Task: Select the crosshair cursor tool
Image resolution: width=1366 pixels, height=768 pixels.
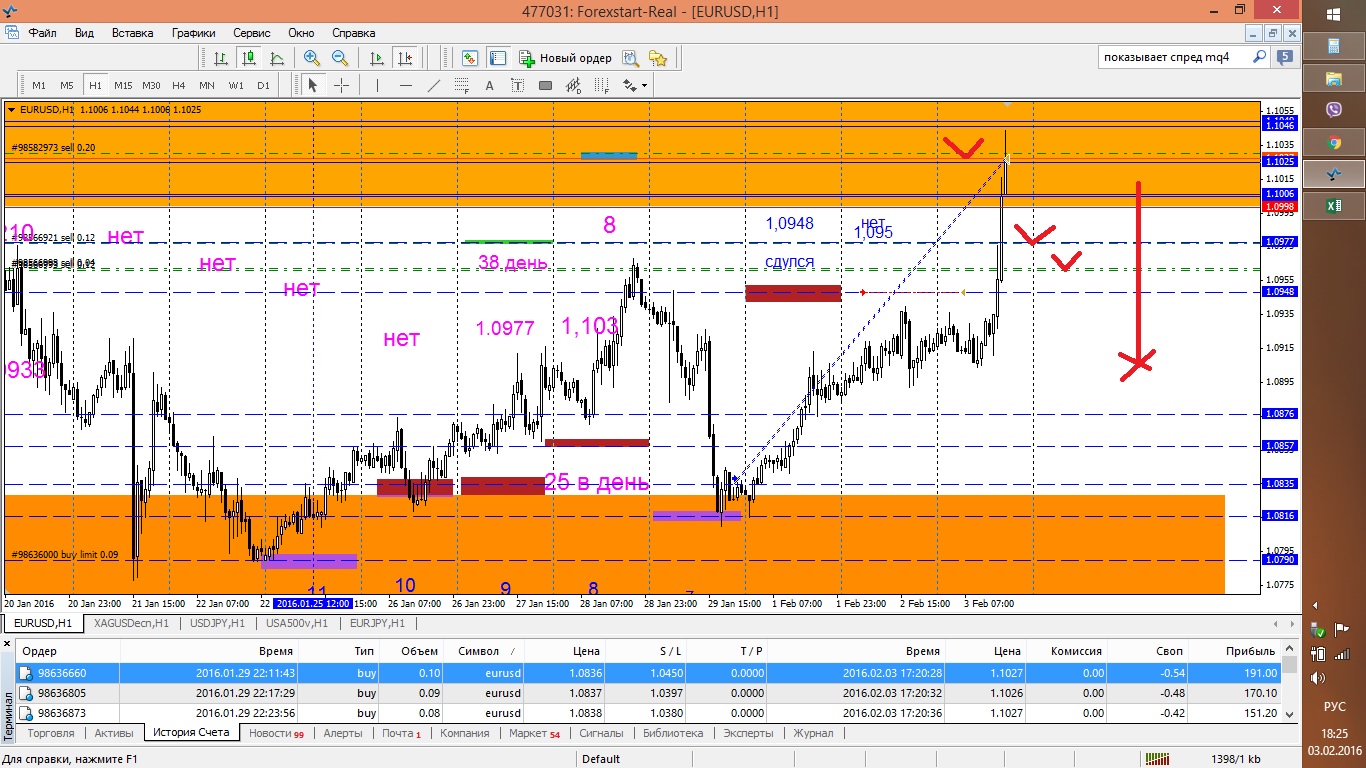Action: click(x=341, y=86)
